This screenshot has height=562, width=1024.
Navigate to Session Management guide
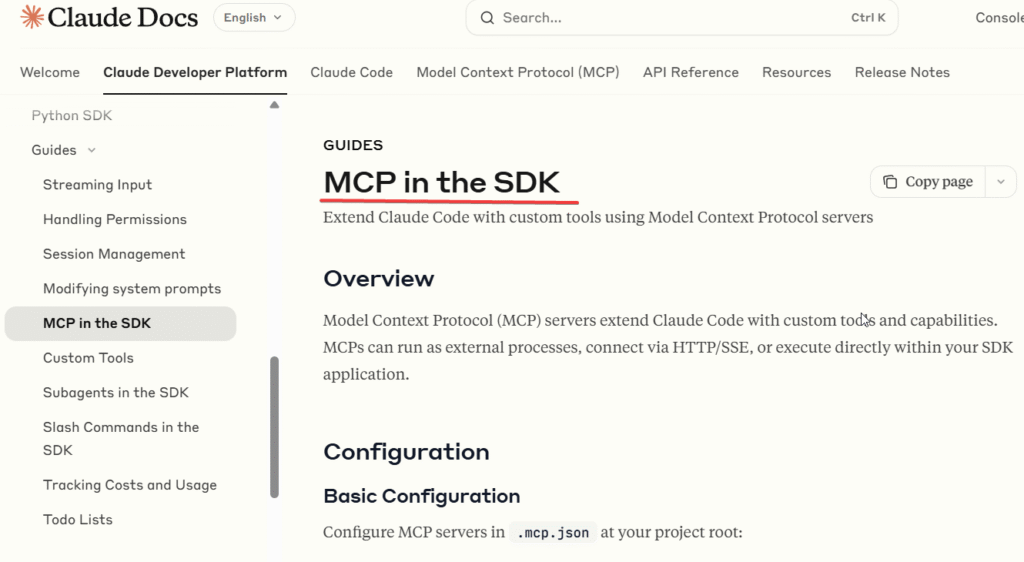[114, 254]
